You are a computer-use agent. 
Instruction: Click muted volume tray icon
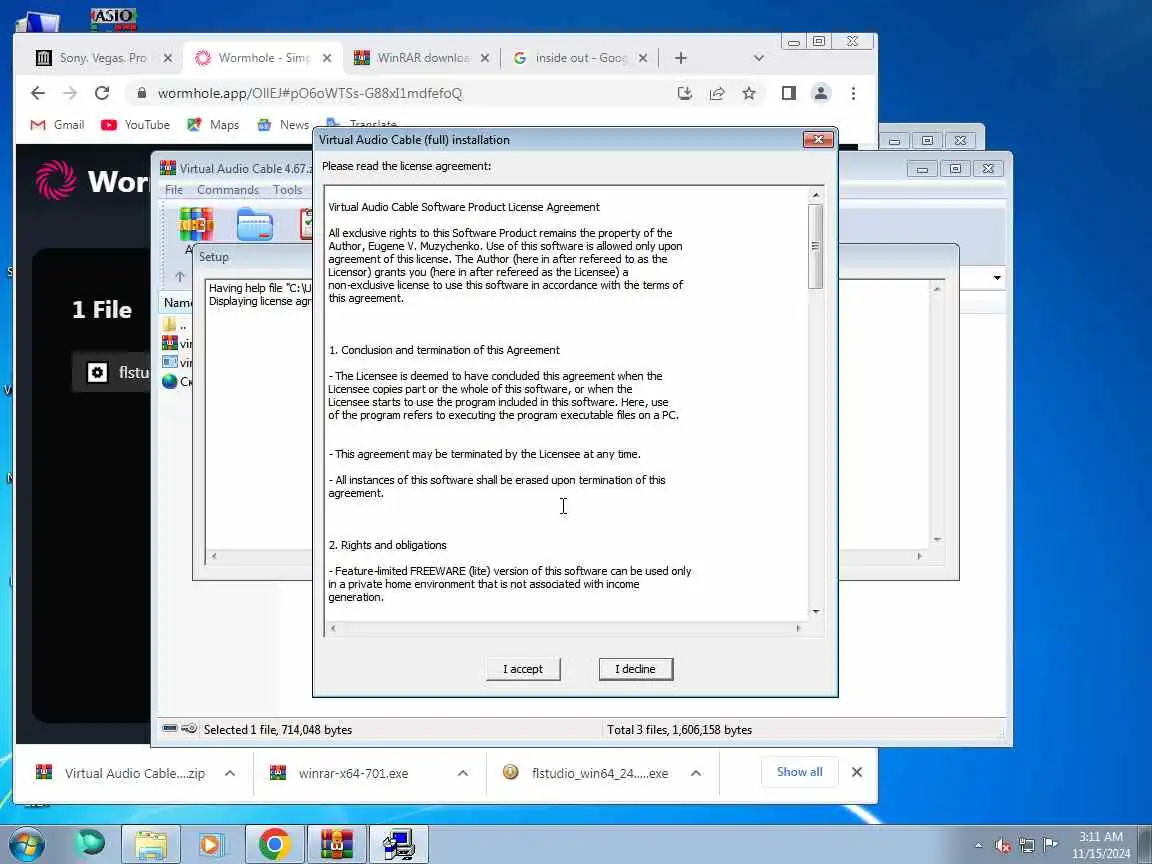(1003, 846)
